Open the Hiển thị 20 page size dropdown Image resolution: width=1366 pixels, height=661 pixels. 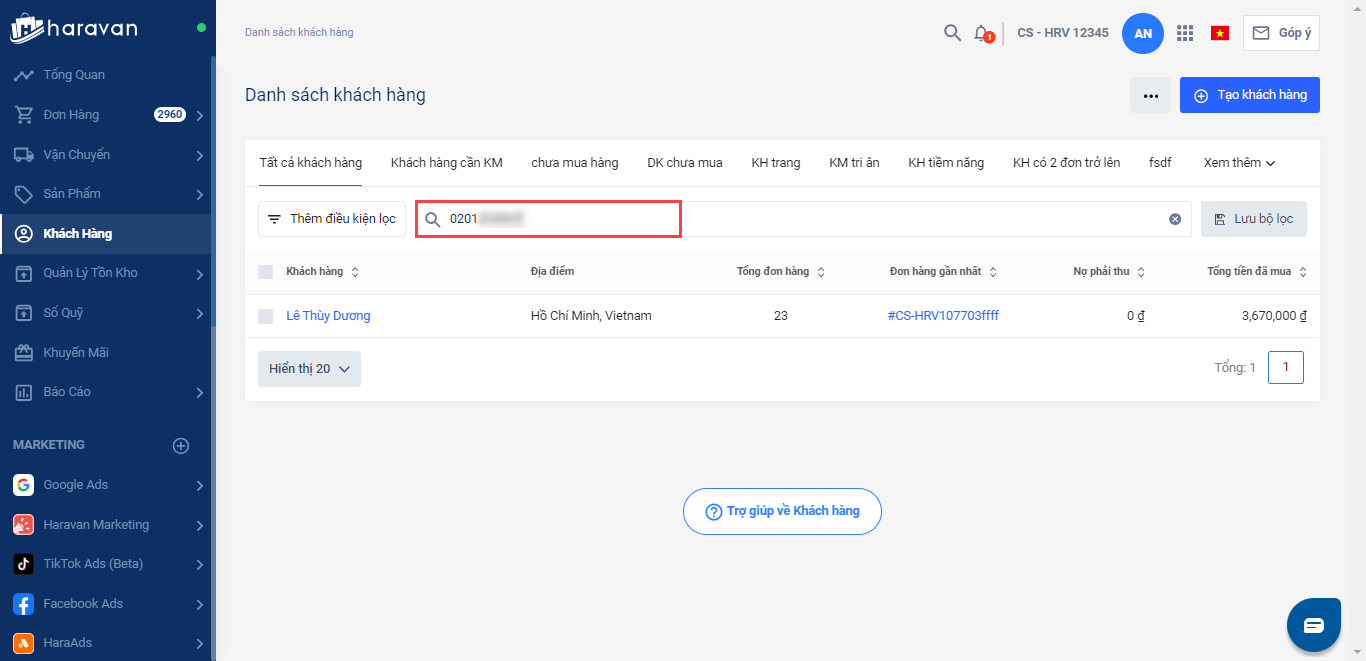[309, 369]
